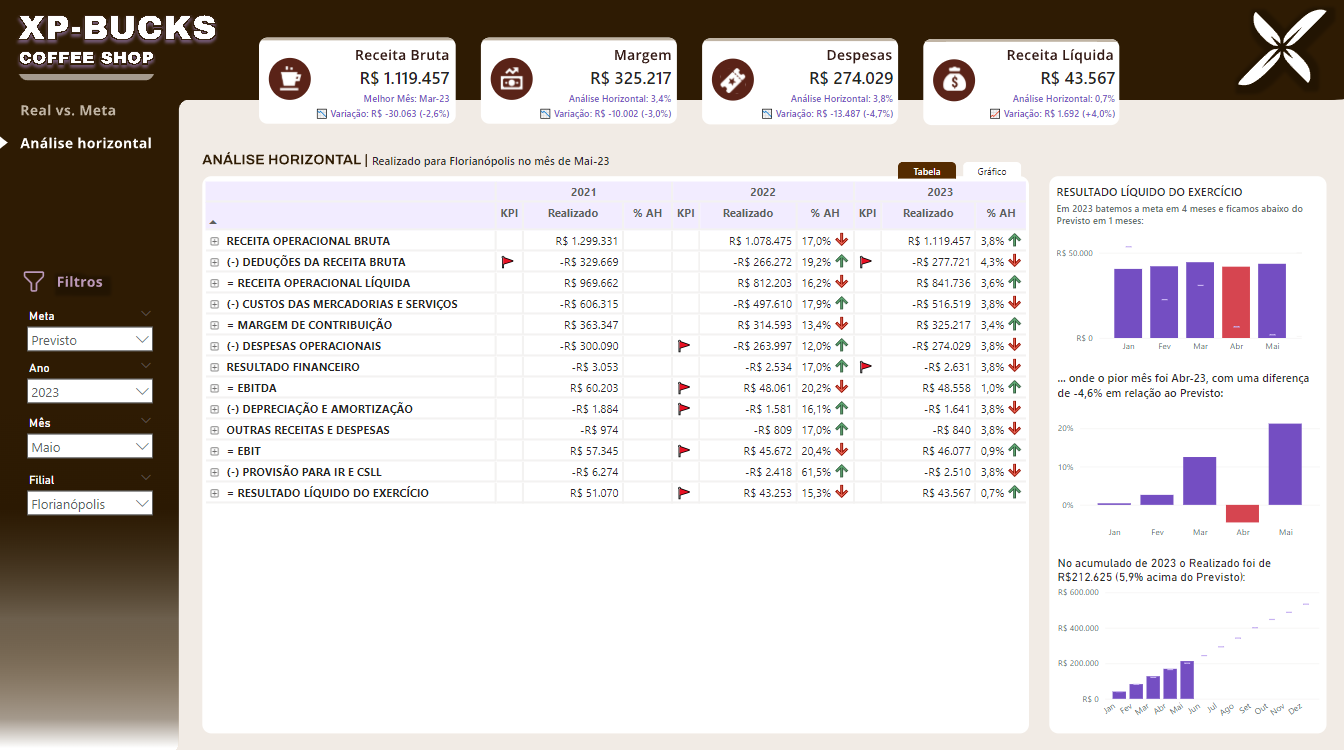
Task: Click the ticket icon on the Despesas card
Action: (x=733, y=79)
